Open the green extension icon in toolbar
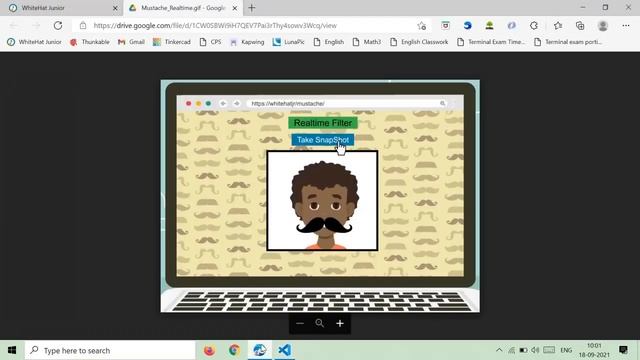640x360 pixels. 489,25
